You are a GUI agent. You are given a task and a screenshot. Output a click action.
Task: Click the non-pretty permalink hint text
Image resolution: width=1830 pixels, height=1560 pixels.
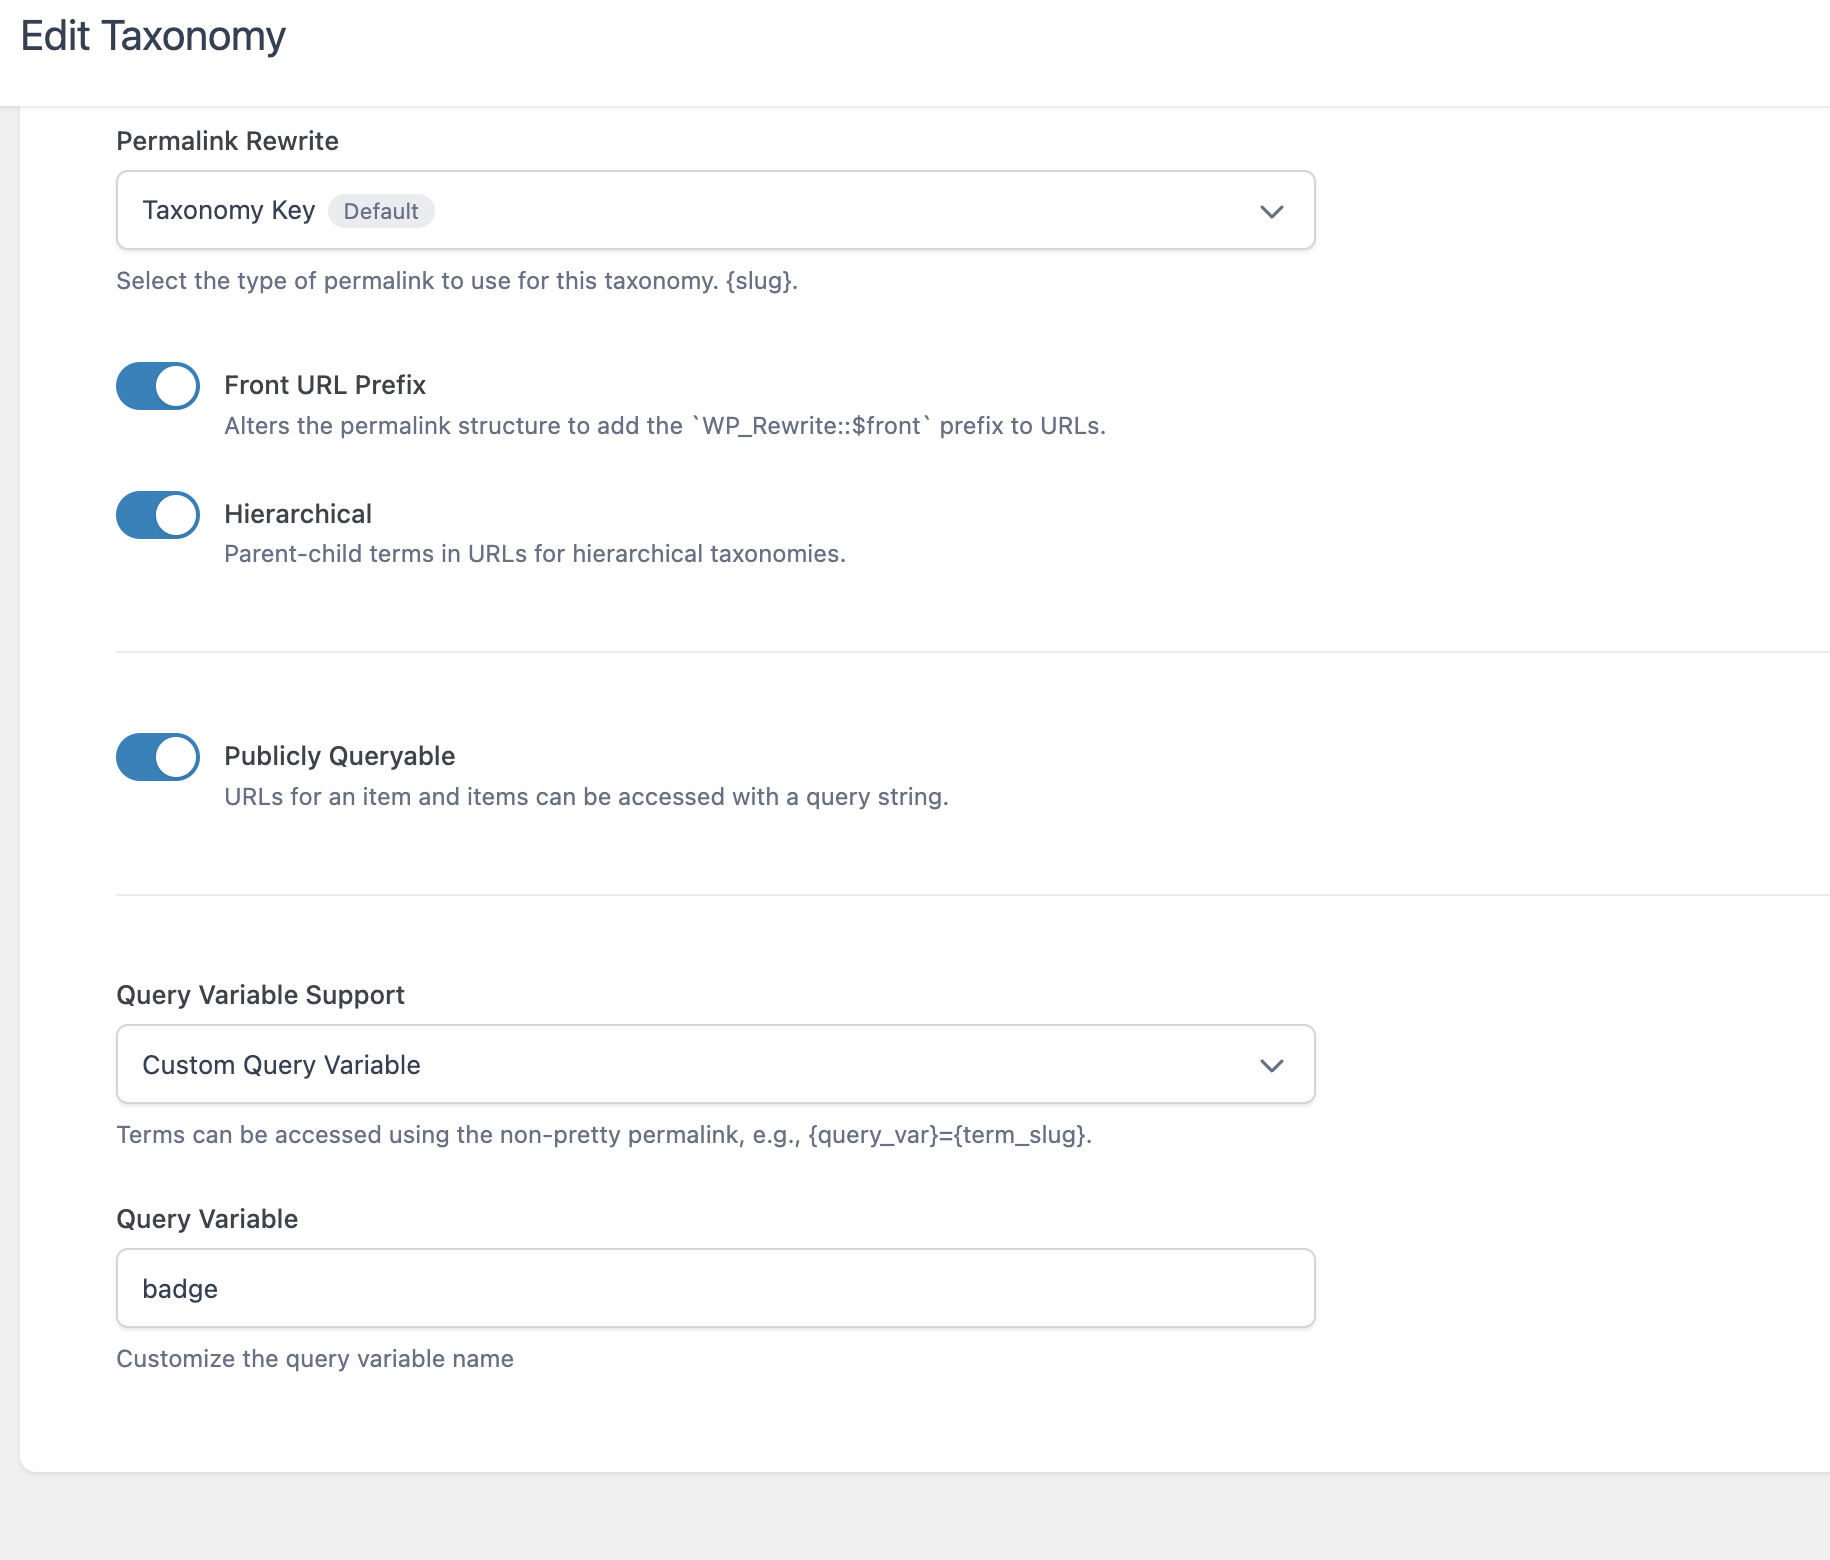604,1135
